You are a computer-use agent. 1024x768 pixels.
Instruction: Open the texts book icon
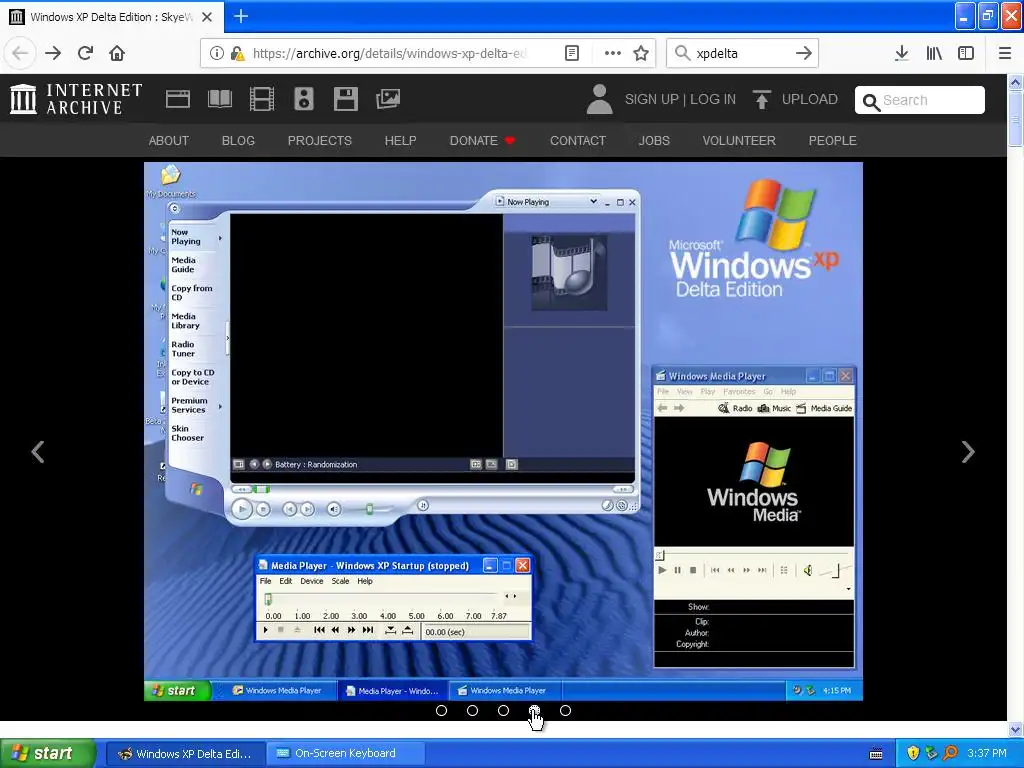(219, 99)
